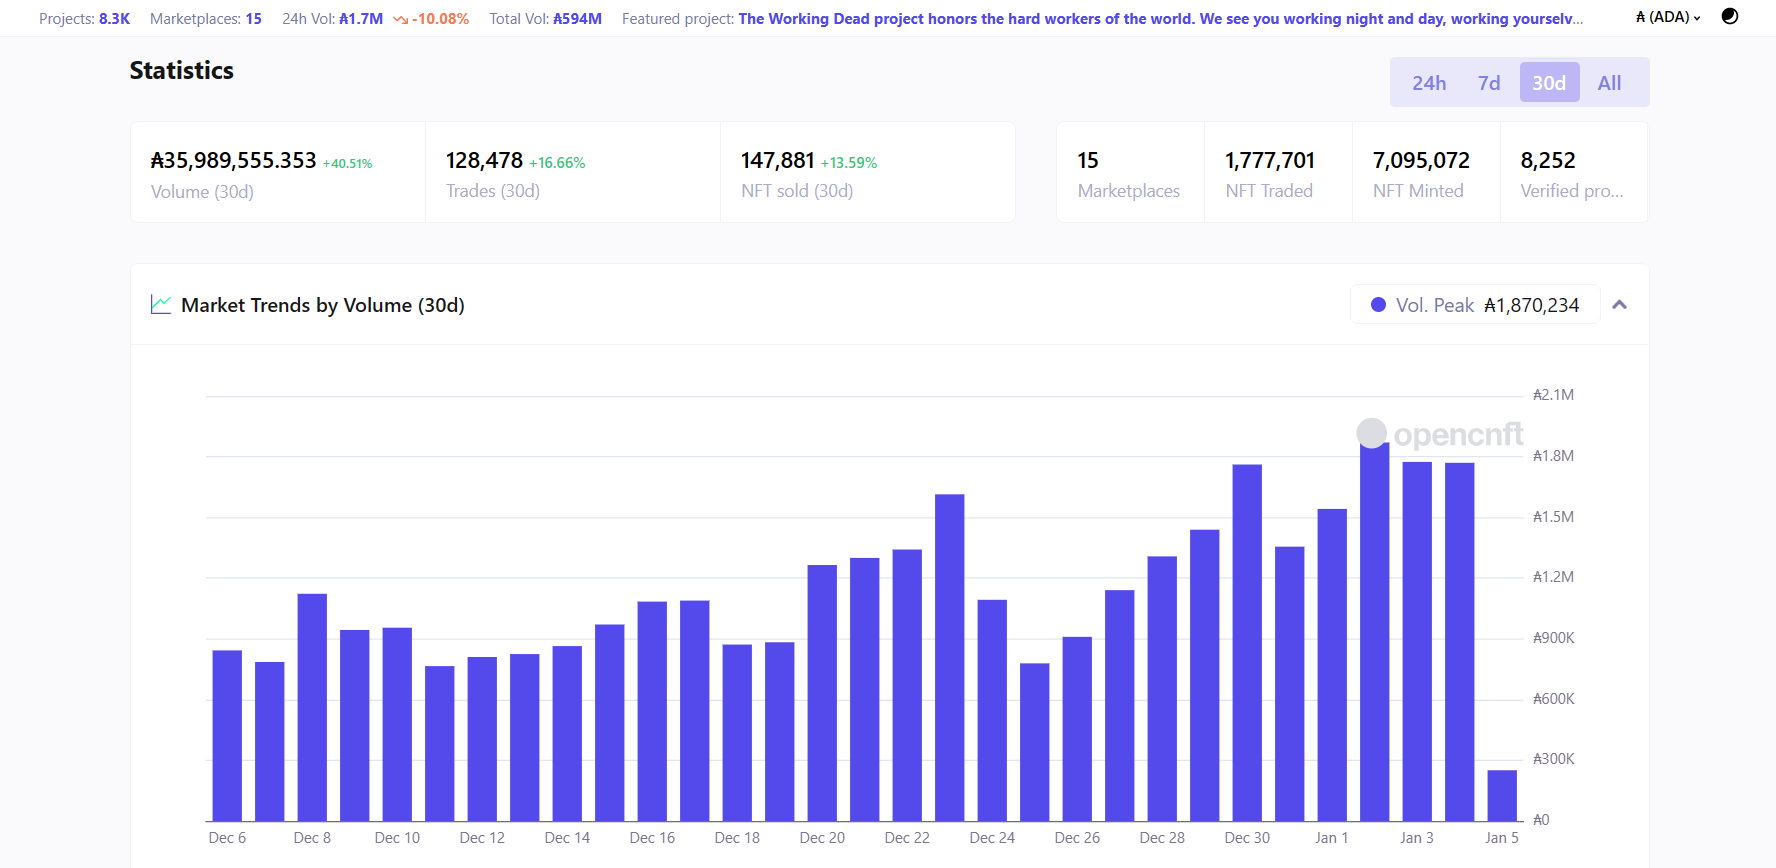The height and width of the screenshot is (868, 1776).
Task: Click the Projects 8.3K count link
Action: point(114,19)
